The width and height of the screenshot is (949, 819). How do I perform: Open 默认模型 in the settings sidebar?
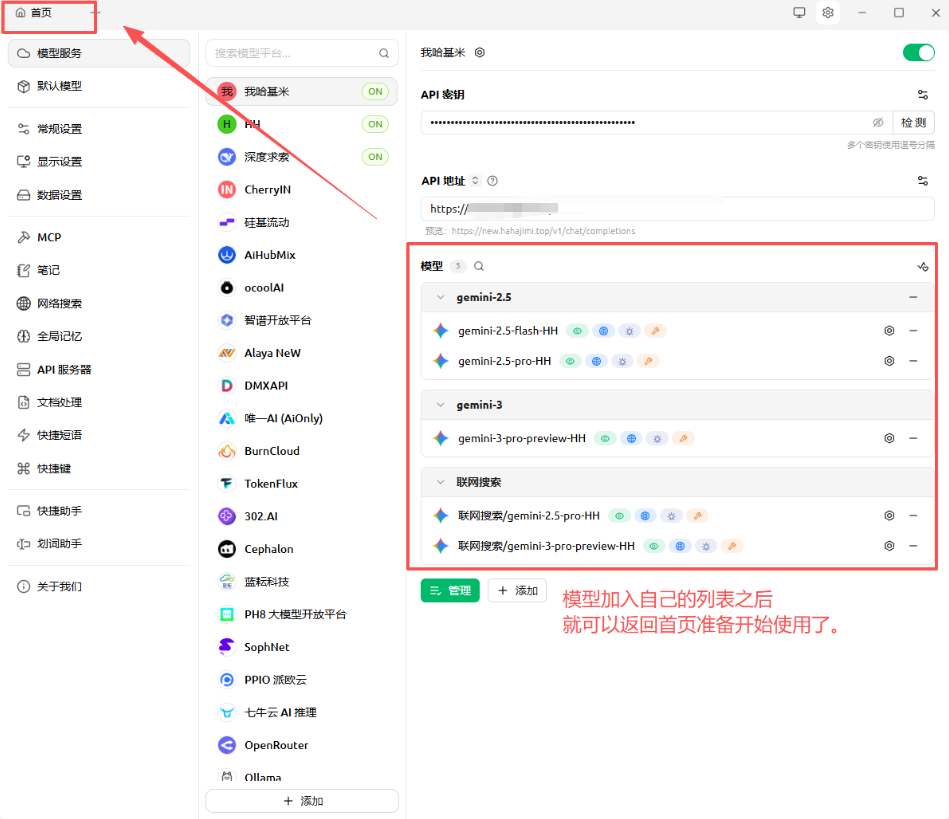pyautogui.click(x=60, y=86)
